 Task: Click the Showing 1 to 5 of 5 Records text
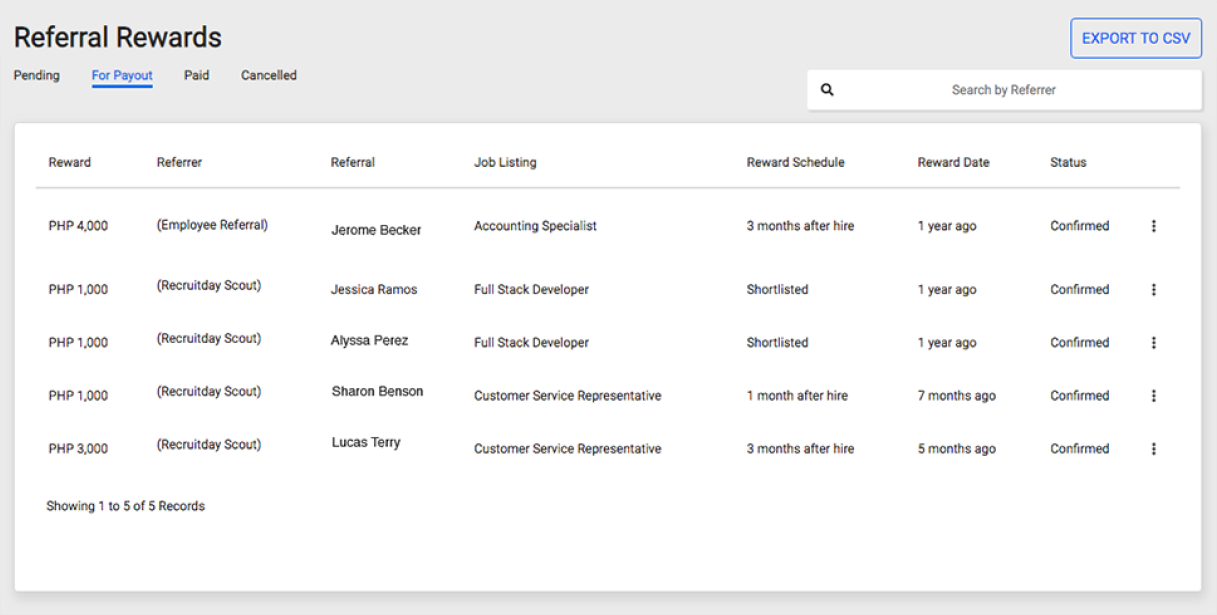click(x=125, y=506)
